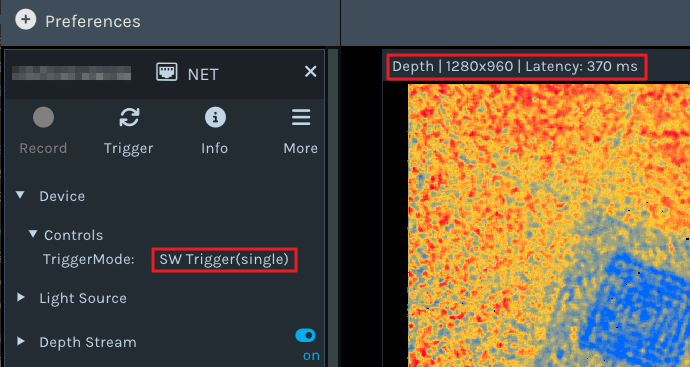Click the panel's vertical scrollbar
Viewport: 690px width, 367px height.
pyautogui.click(x=333, y=208)
